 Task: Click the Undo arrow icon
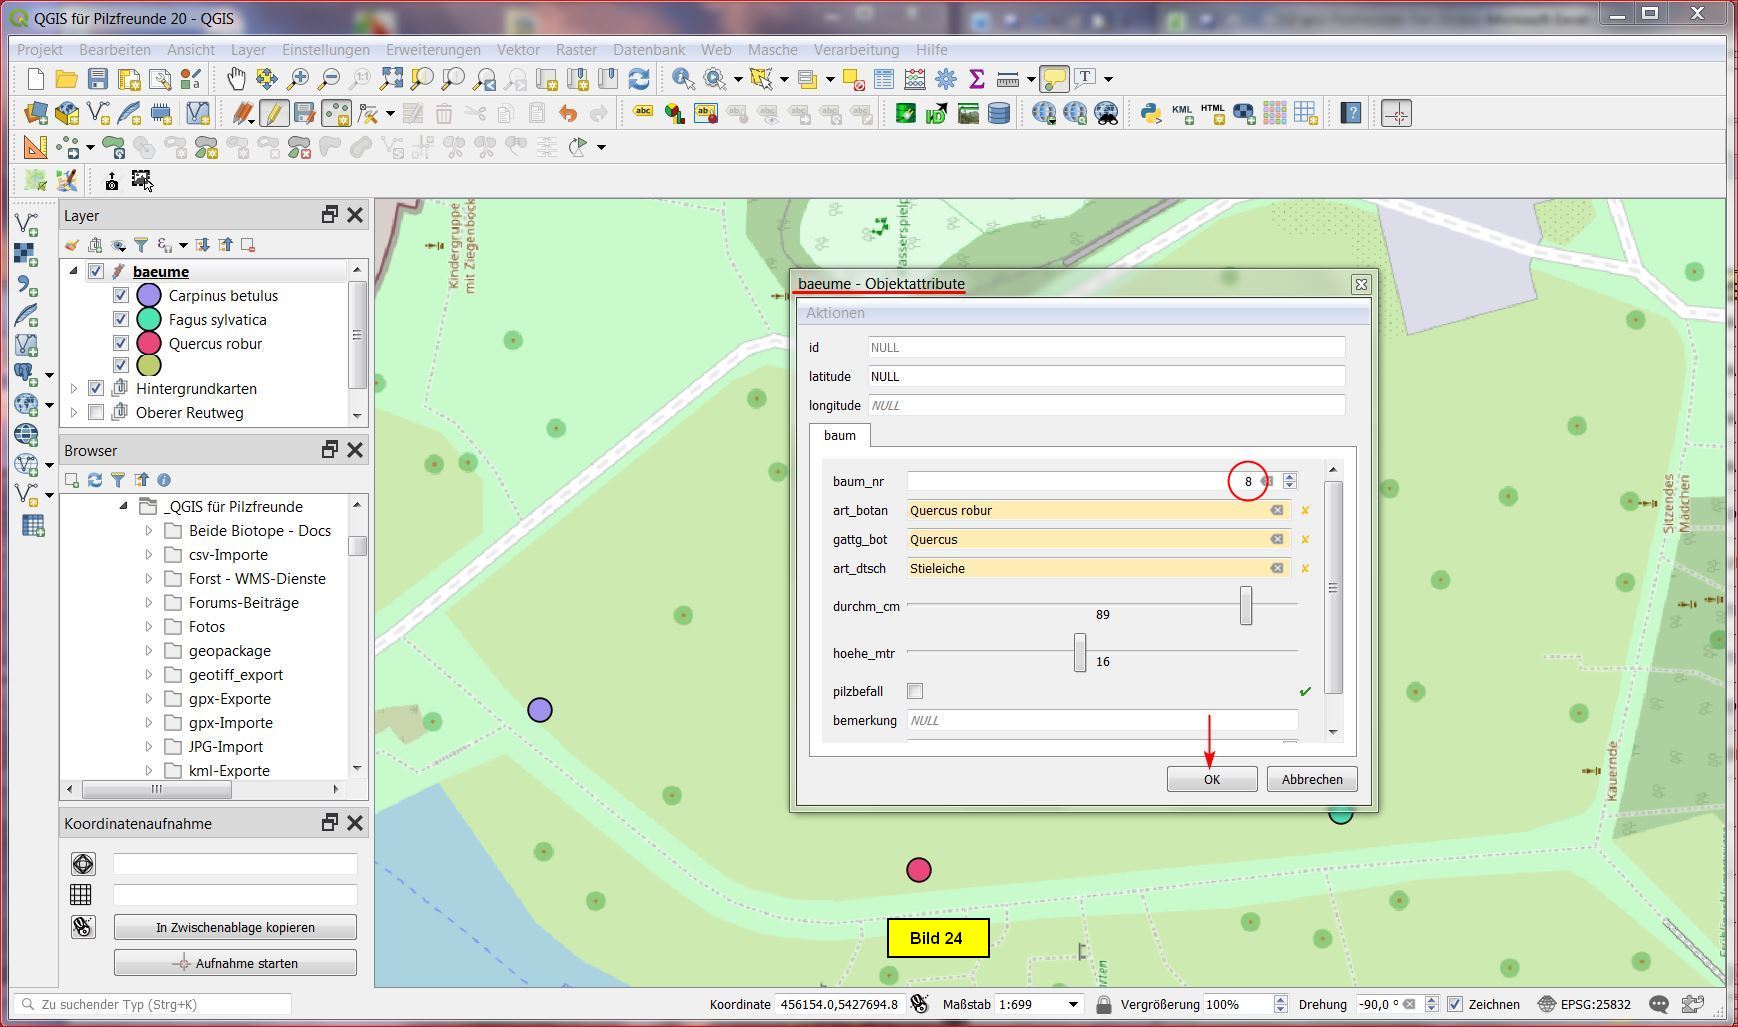tap(568, 114)
